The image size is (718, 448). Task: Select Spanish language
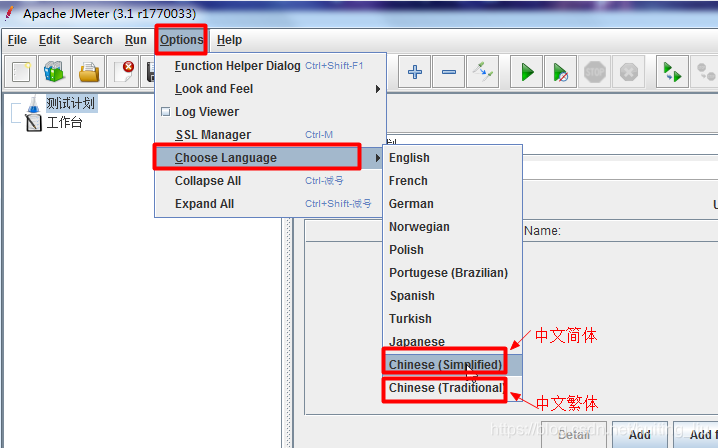point(452,295)
